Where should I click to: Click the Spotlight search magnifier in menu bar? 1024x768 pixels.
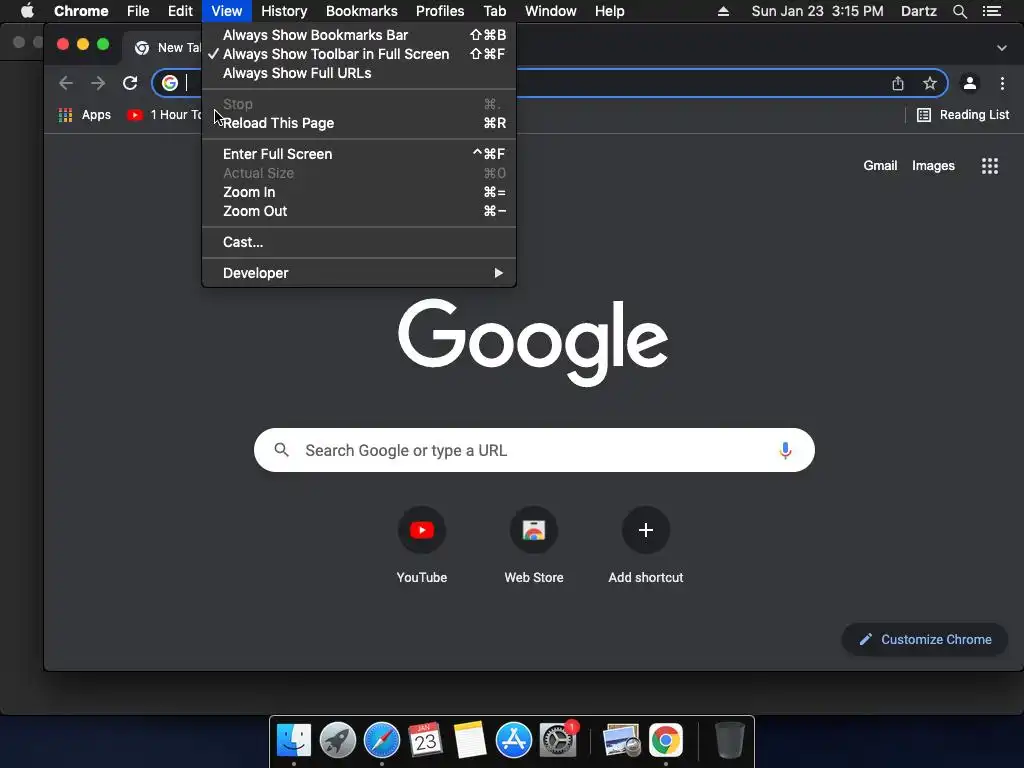pos(959,11)
